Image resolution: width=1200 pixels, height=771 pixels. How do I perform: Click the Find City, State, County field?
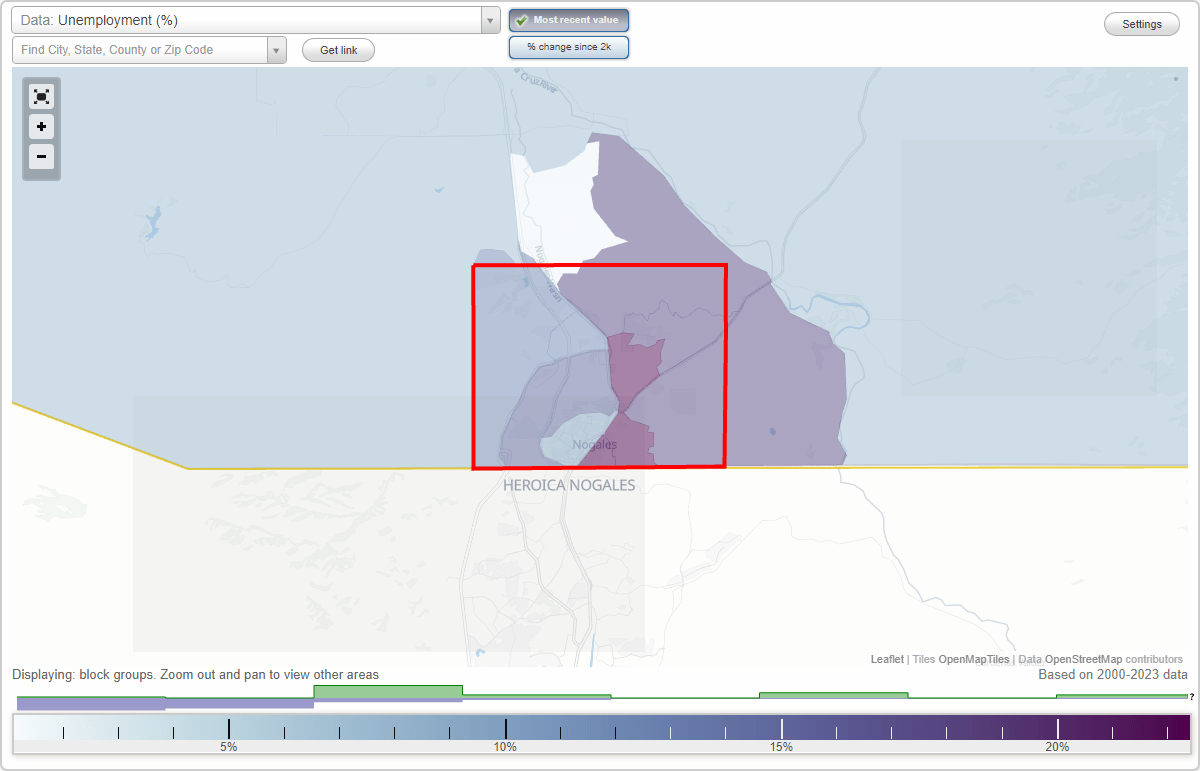click(x=140, y=50)
